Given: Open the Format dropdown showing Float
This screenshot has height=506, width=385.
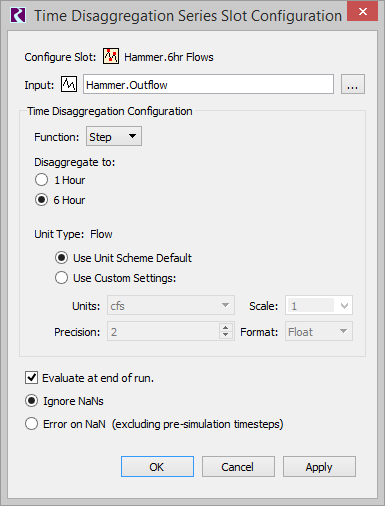Looking at the screenshot, I should 319,331.
